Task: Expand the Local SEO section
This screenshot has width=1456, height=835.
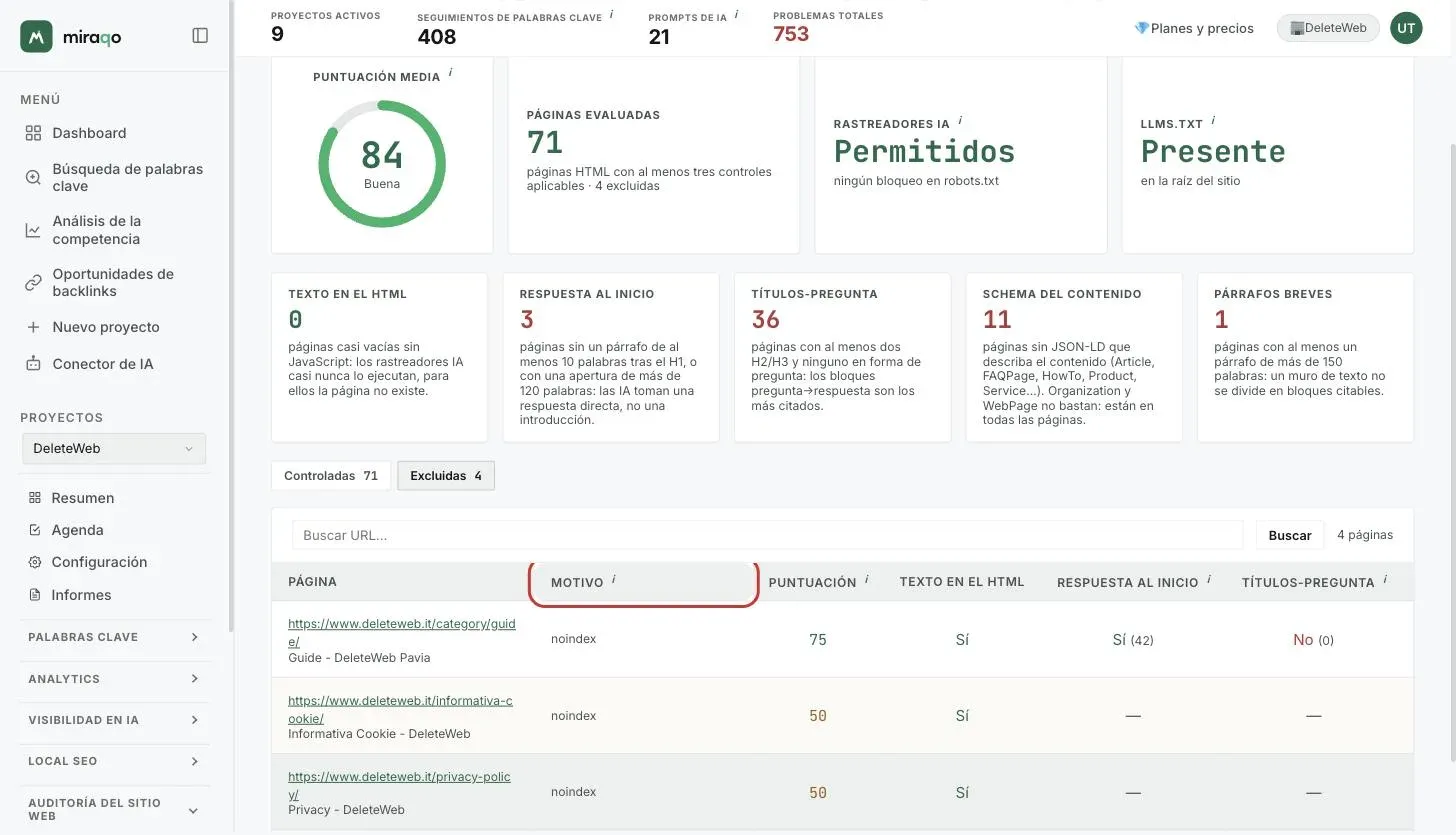Action: point(114,761)
